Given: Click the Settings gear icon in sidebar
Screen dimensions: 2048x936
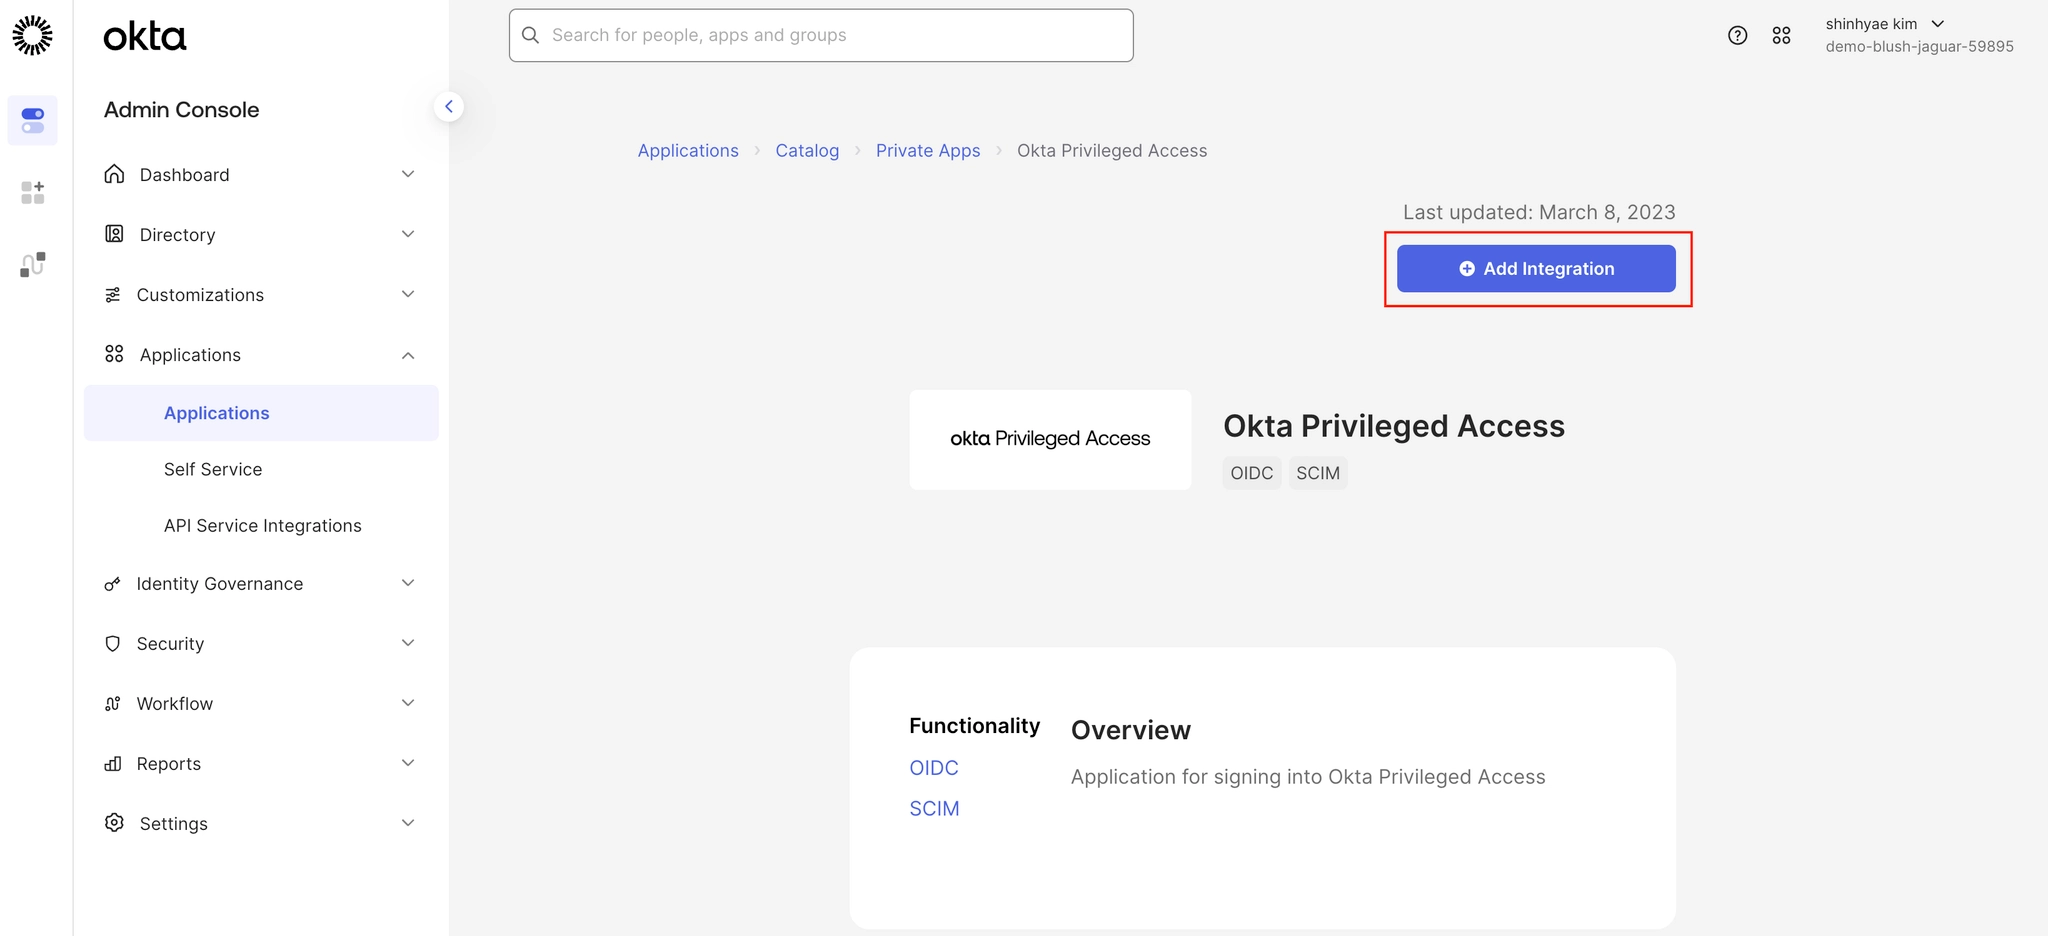Looking at the screenshot, I should pyautogui.click(x=115, y=823).
